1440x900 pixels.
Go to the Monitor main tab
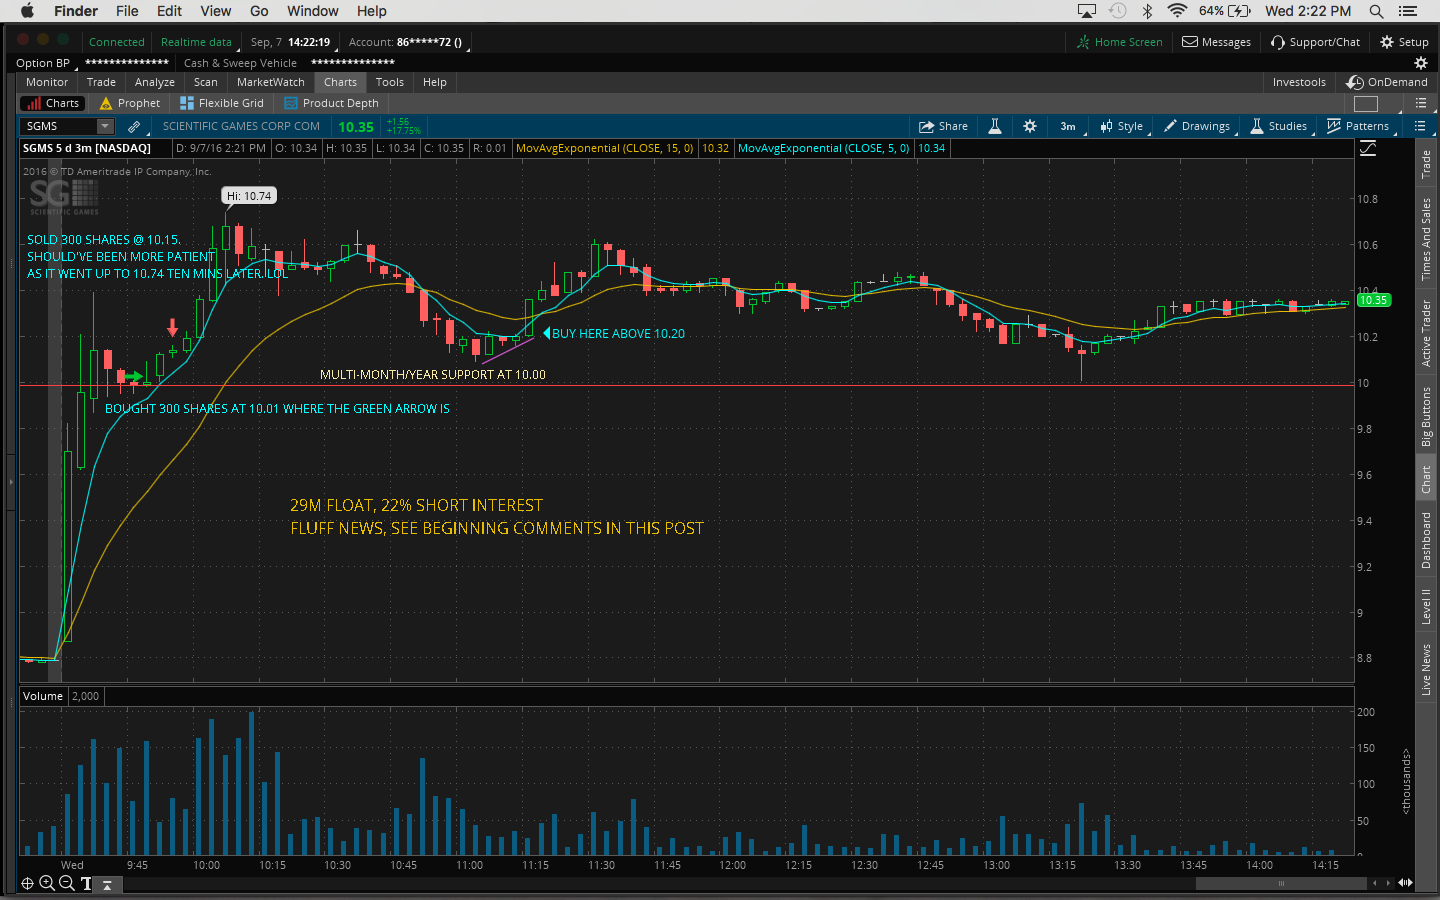47,82
